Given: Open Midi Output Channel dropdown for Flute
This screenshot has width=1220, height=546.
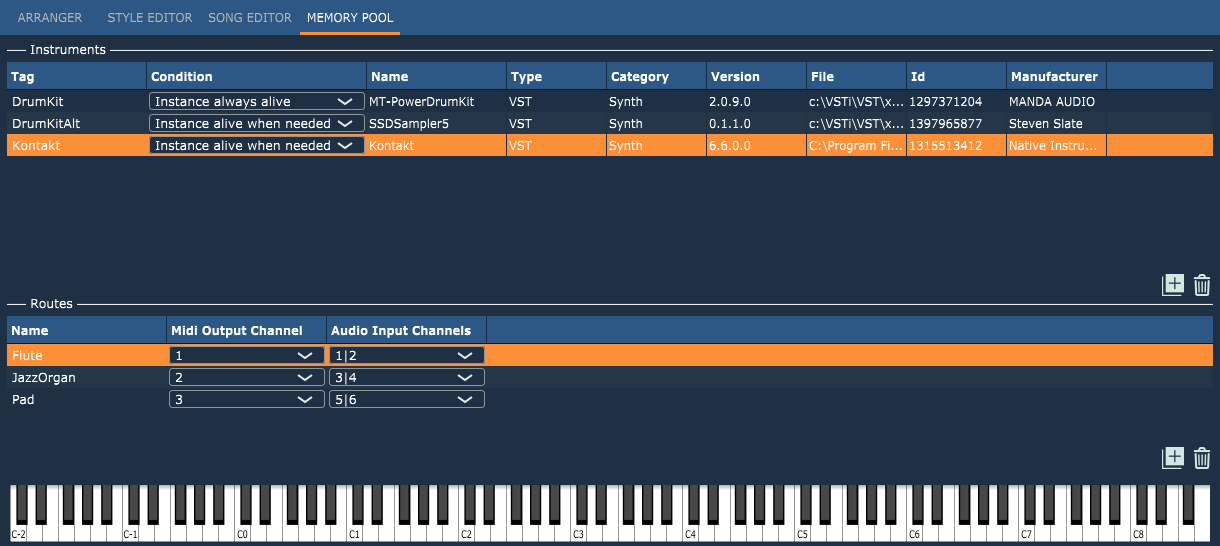Looking at the screenshot, I should coord(247,355).
